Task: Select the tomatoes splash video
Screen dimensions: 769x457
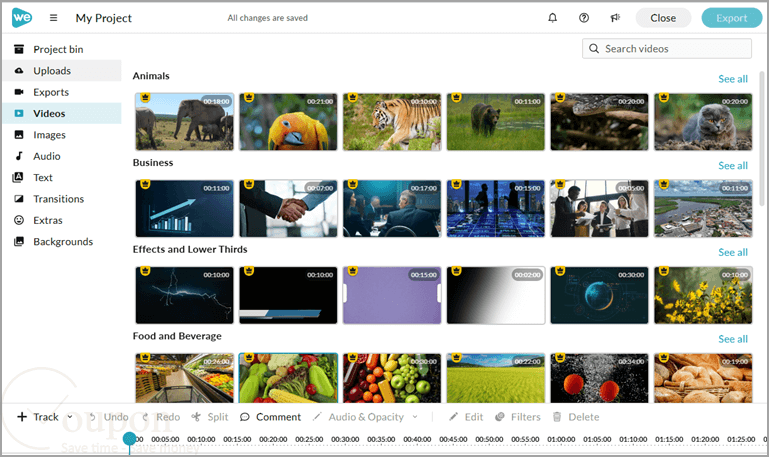Action: pos(599,378)
